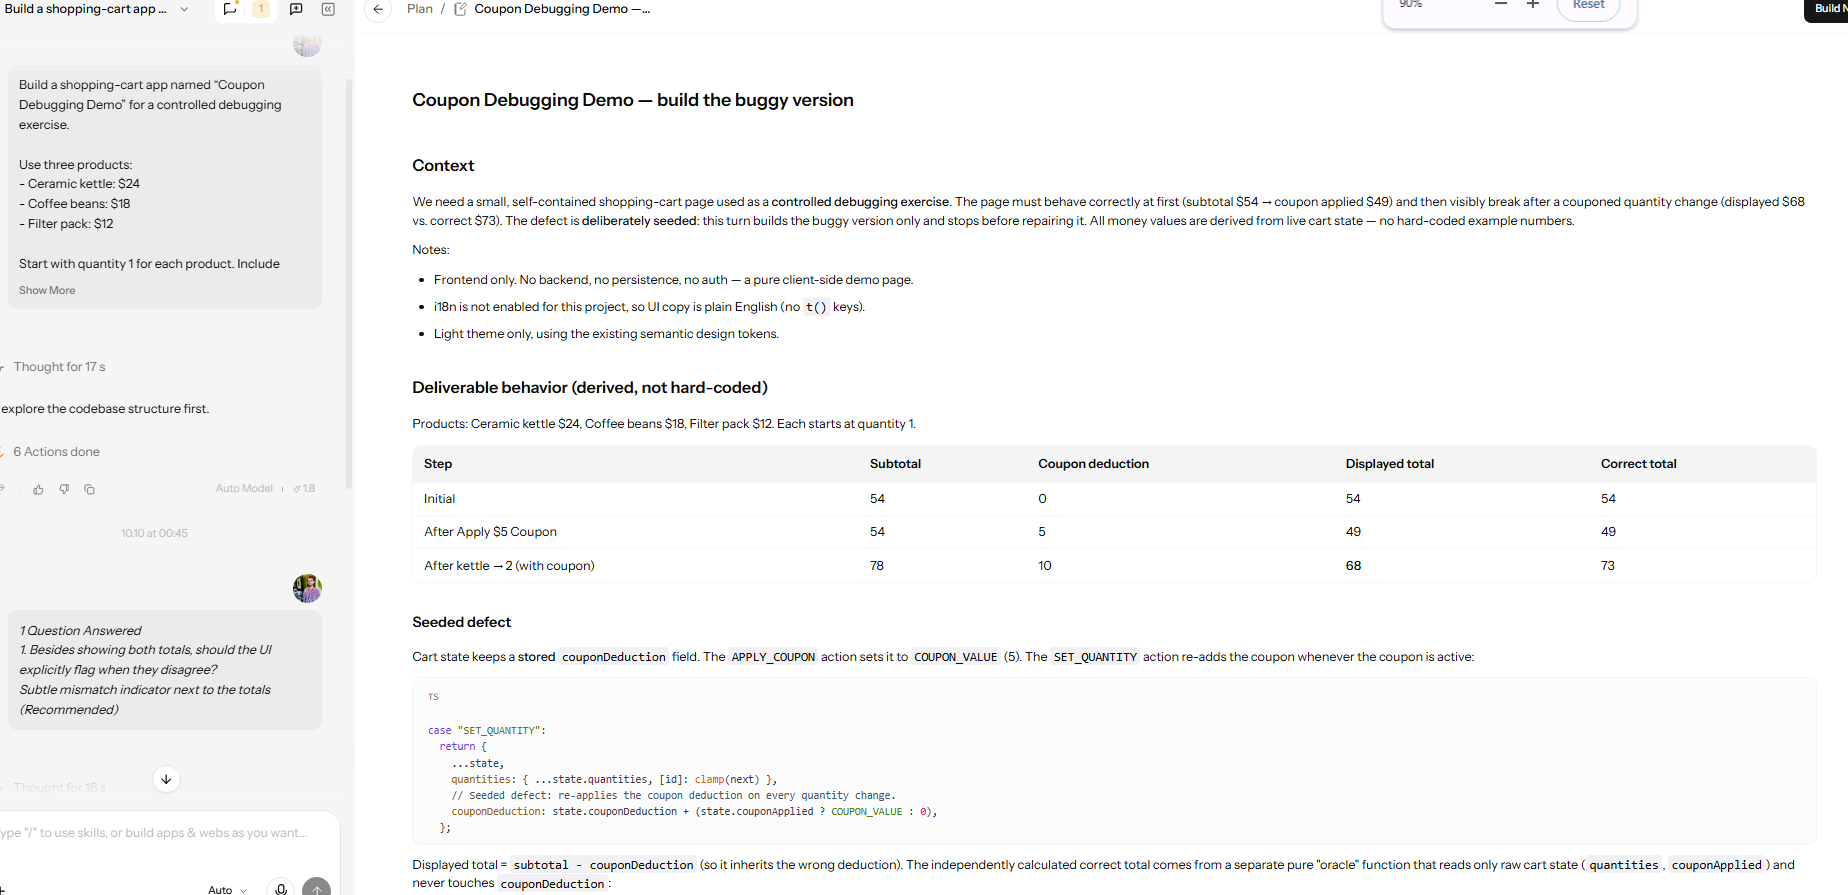Expand the project title dropdown chevron
The width and height of the screenshot is (1848, 895).
(x=184, y=9)
